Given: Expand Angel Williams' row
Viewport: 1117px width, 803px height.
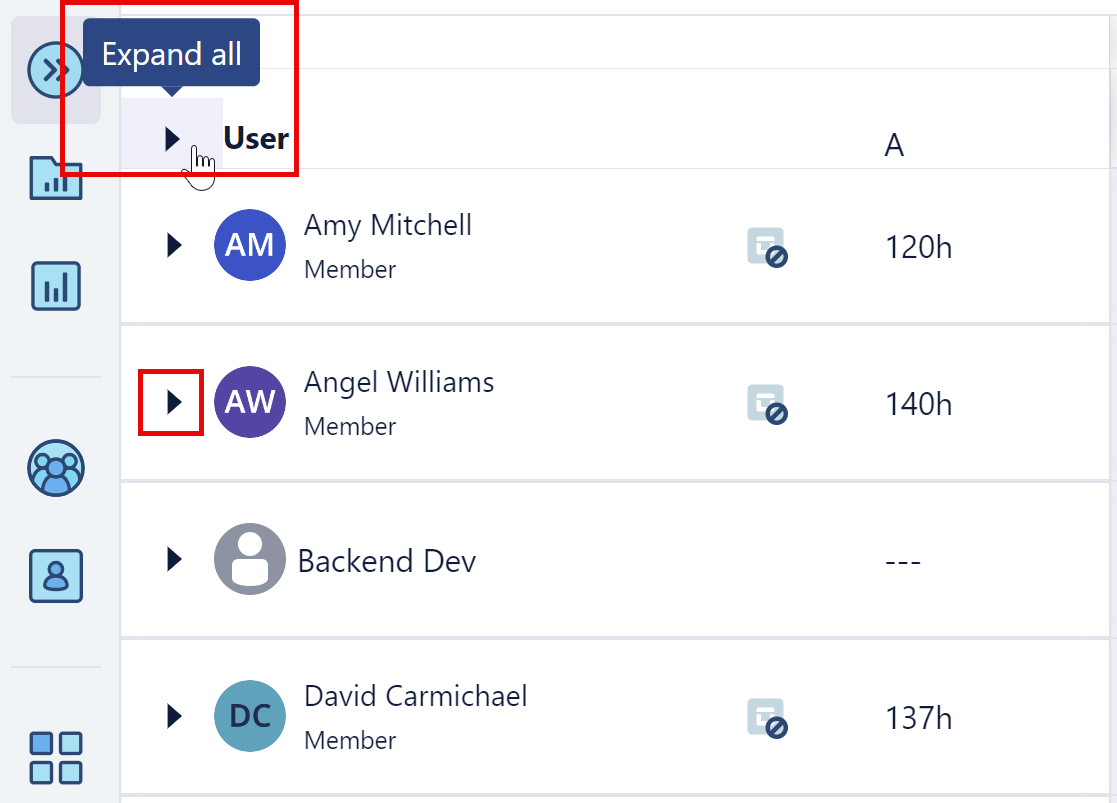Looking at the screenshot, I should point(172,402).
